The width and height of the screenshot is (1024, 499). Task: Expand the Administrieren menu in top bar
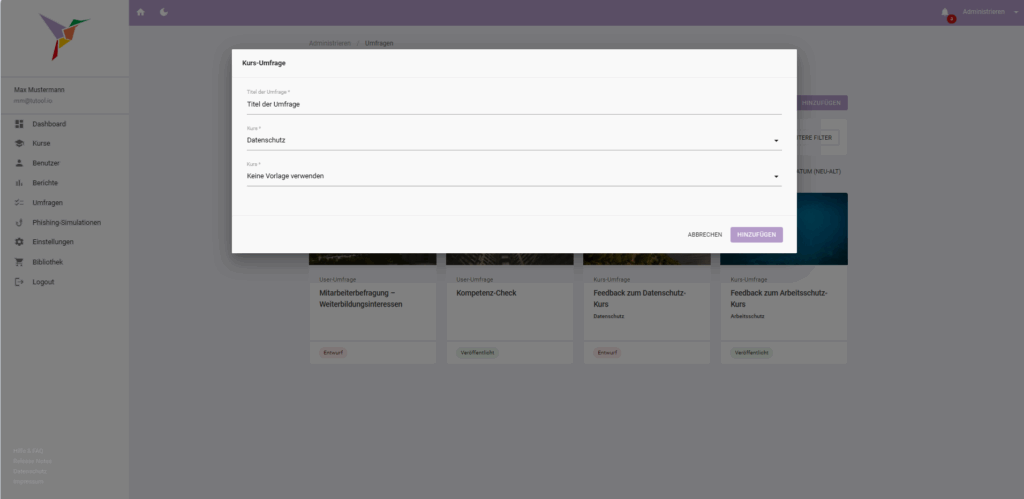(x=987, y=12)
